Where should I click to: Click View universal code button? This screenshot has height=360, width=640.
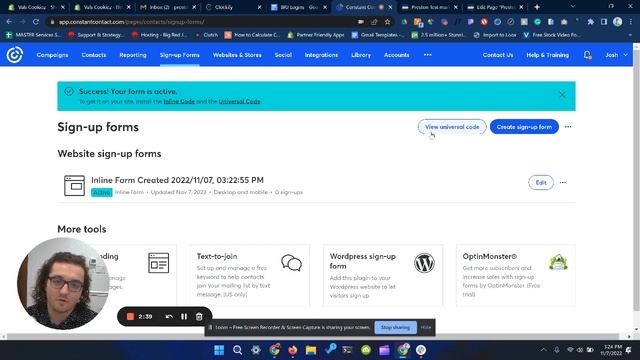coord(452,127)
